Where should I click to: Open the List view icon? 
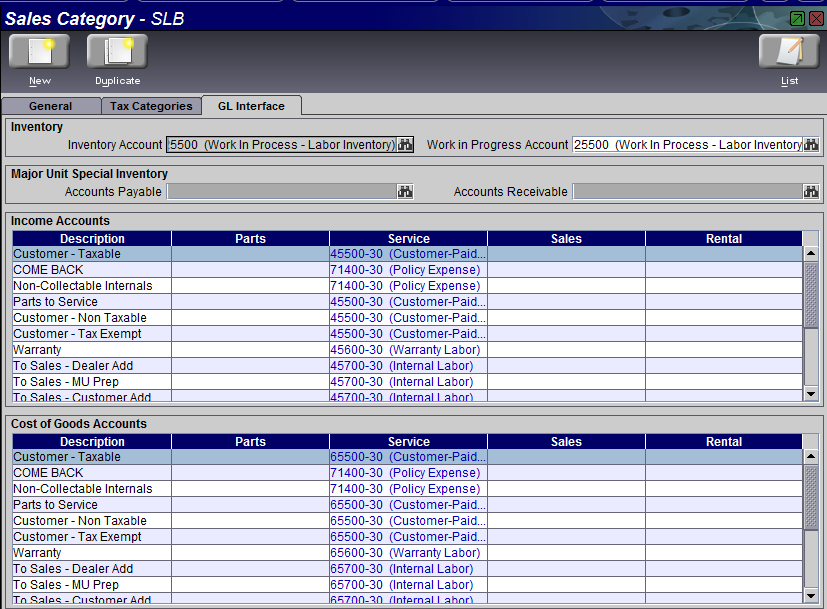click(x=789, y=52)
